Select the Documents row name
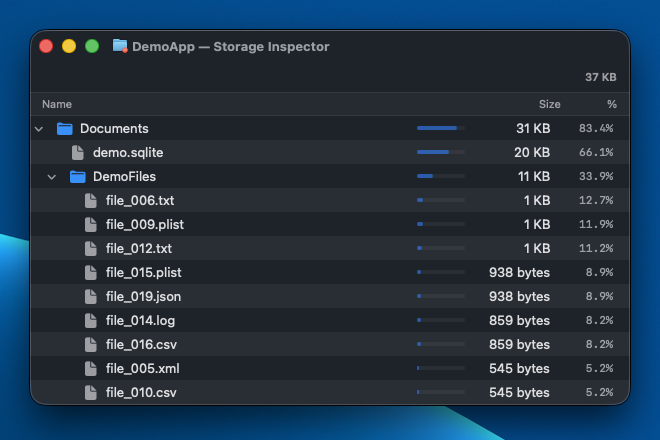Image resolution: width=660 pixels, height=440 pixels. pyautogui.click(x=114, y=128)
